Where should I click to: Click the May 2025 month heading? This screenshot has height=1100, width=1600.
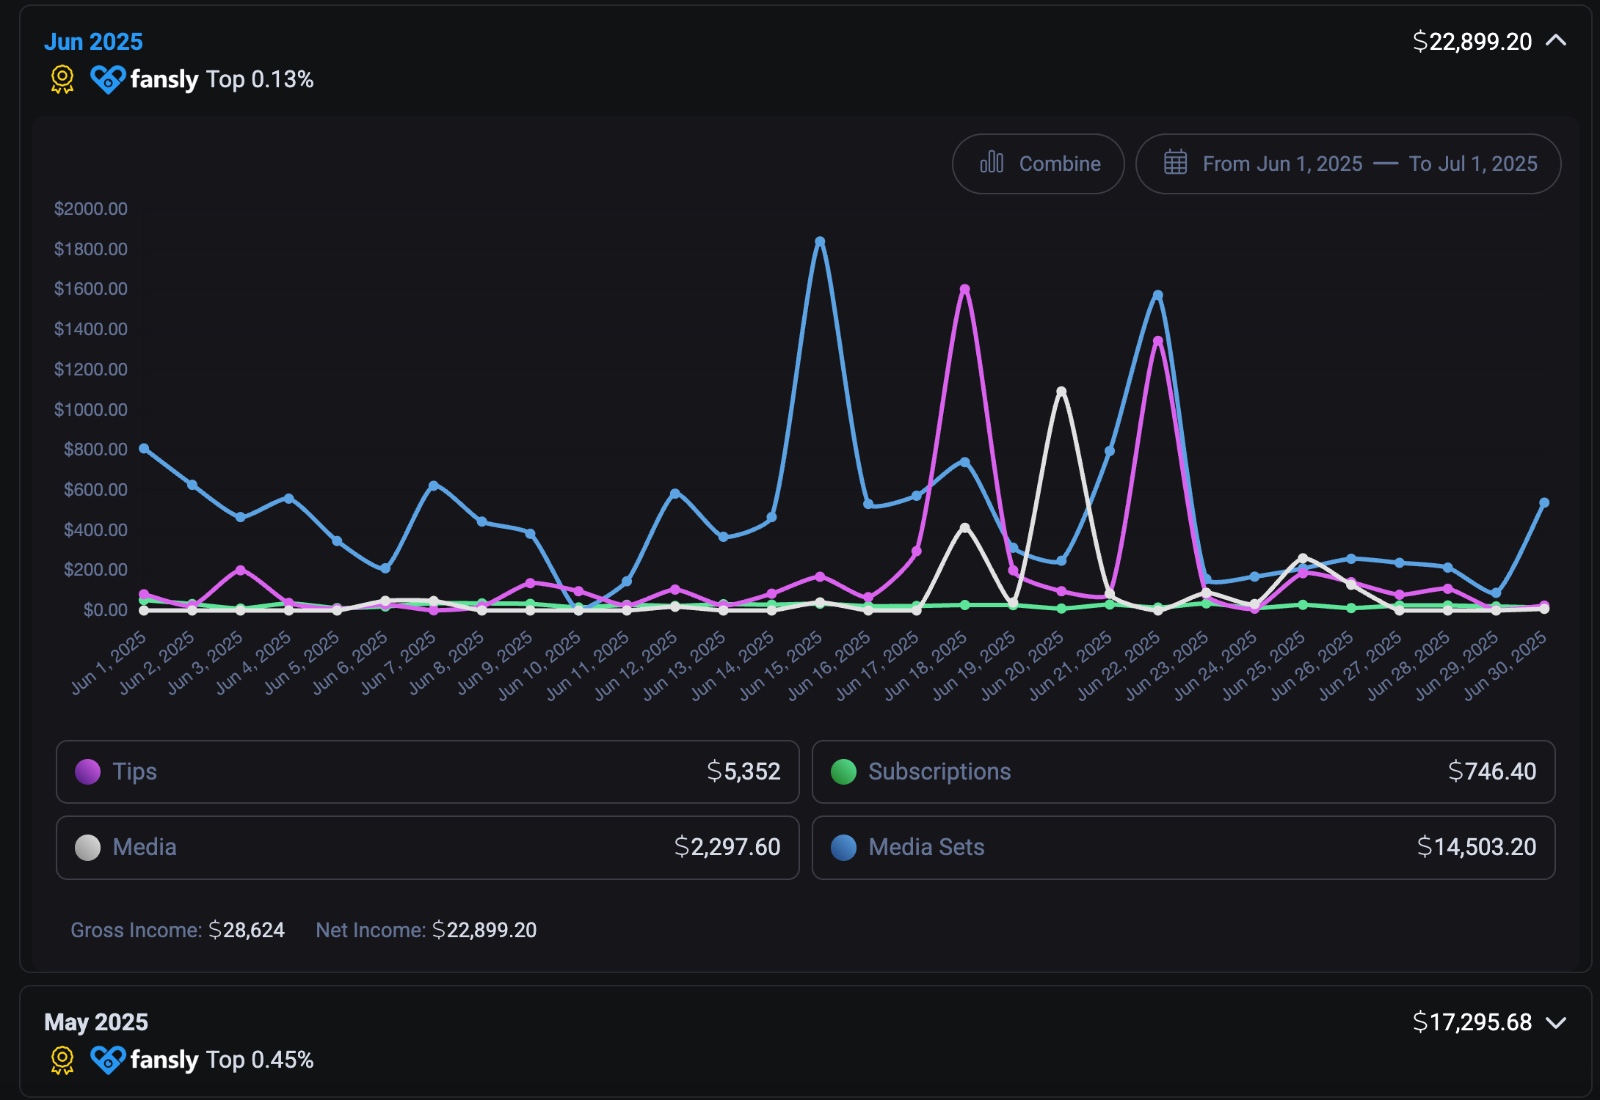tap(96, 1022)
